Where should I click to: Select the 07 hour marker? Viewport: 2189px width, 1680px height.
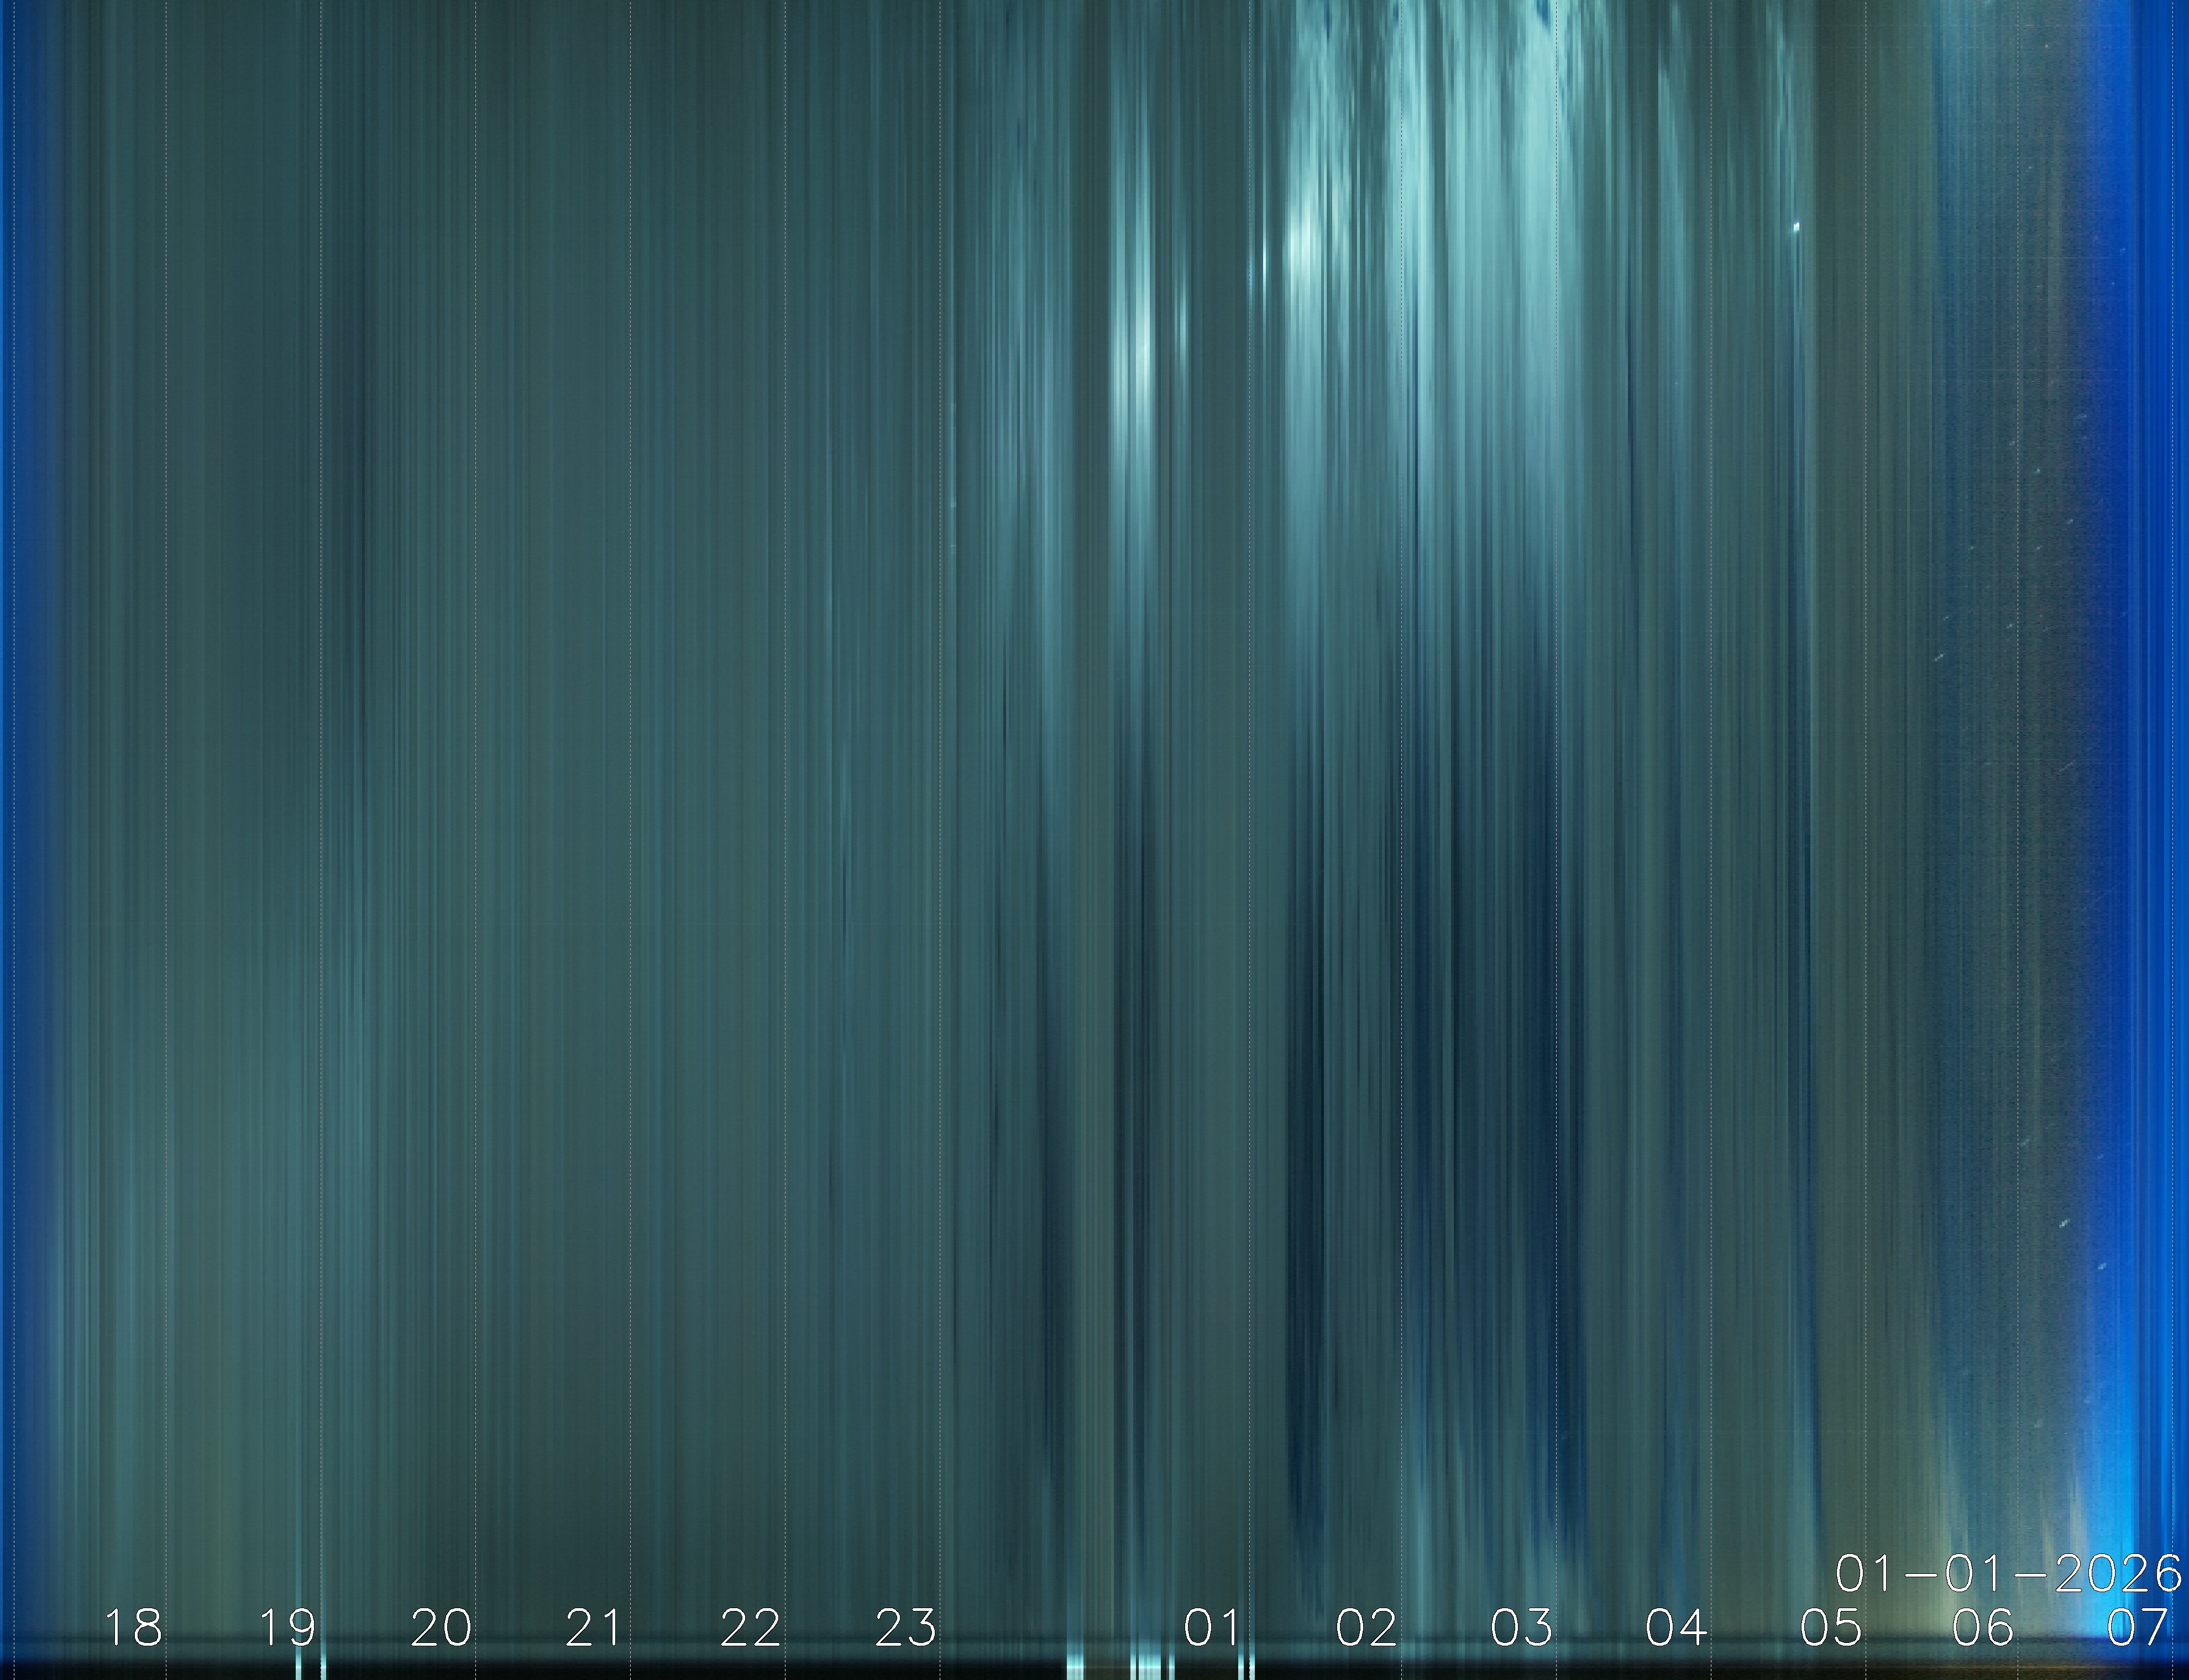coord(2138,1628)
